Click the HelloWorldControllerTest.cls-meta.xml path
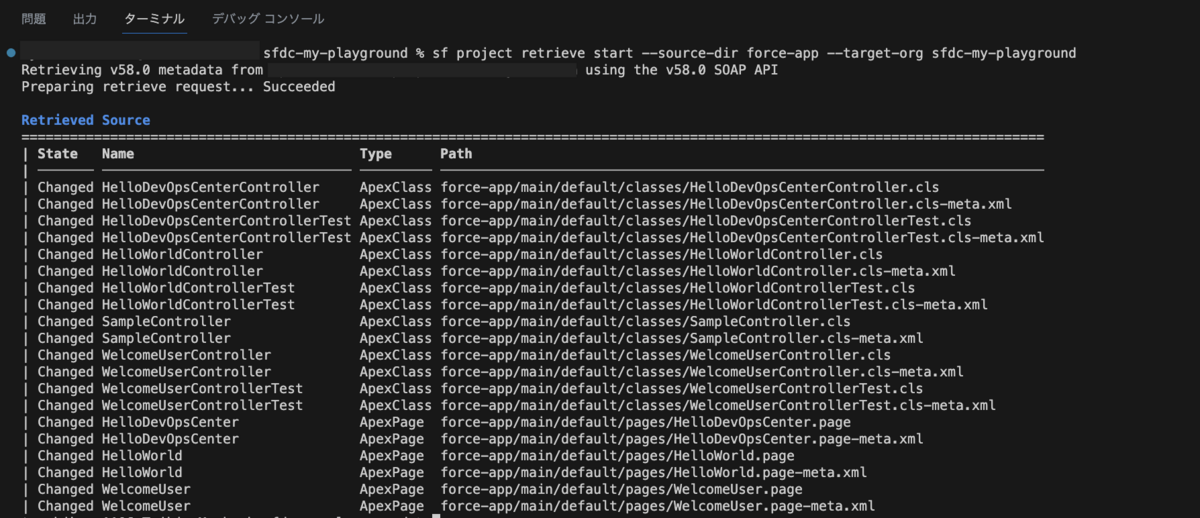This screenshot has height=518, width=1200. click(714, 304)
